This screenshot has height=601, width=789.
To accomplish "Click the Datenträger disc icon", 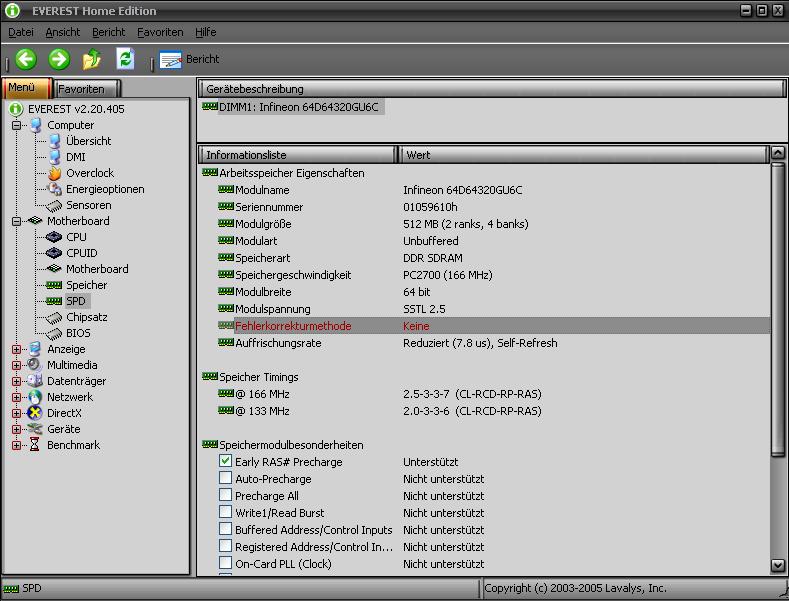I will point(35,381).
